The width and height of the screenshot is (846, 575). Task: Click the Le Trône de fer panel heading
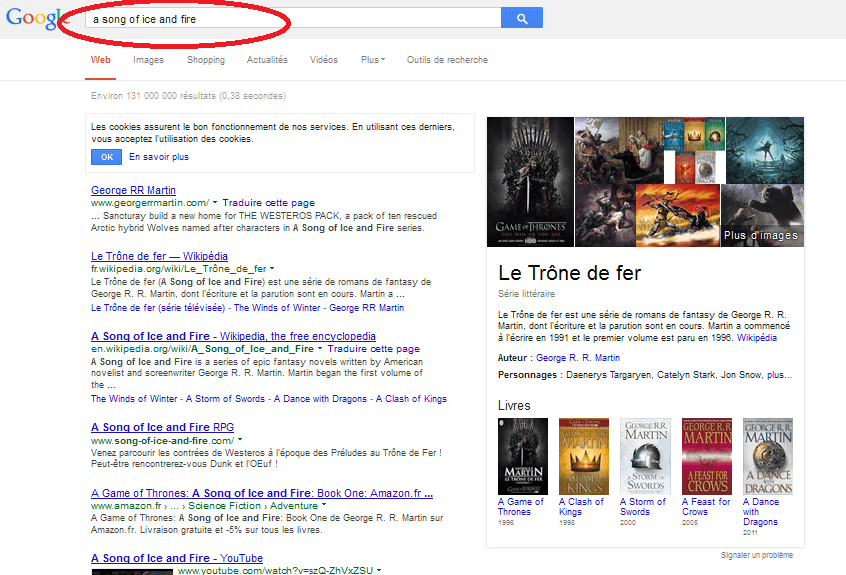[x=569, y=273]
